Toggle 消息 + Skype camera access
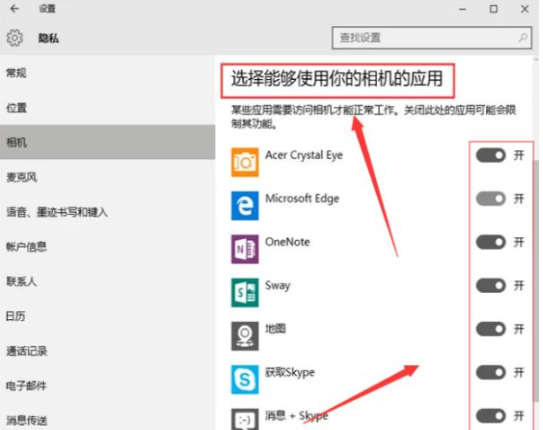 [491, 416]
